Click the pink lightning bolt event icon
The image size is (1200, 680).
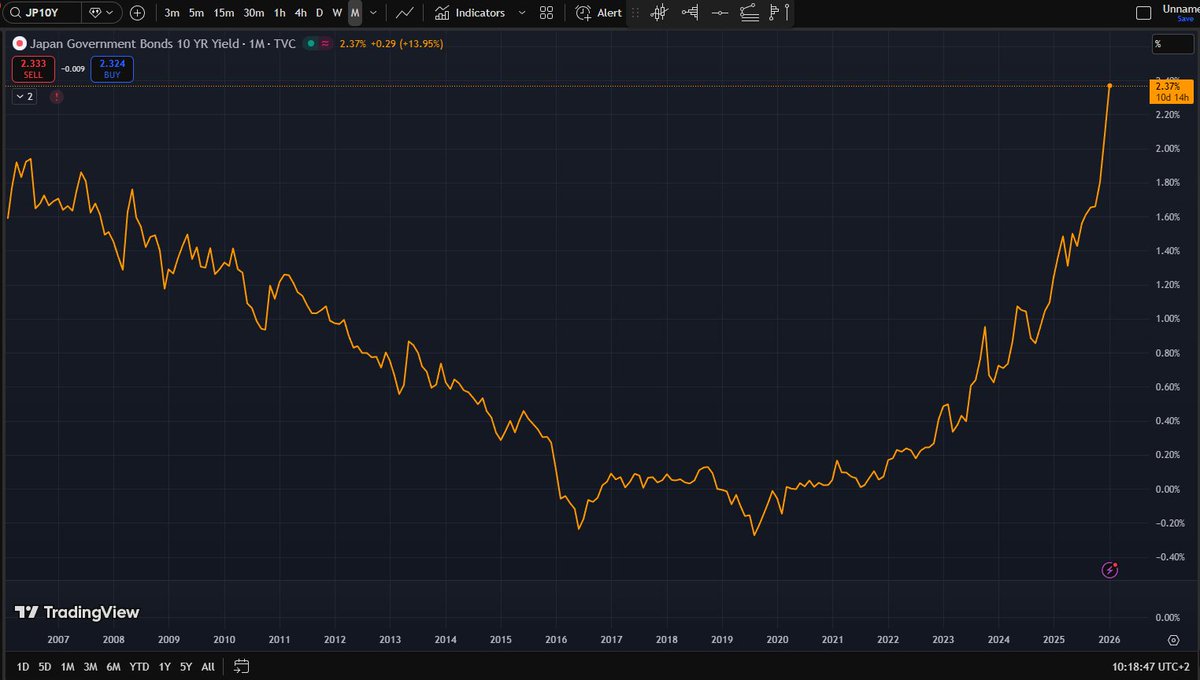[1110, 570]
